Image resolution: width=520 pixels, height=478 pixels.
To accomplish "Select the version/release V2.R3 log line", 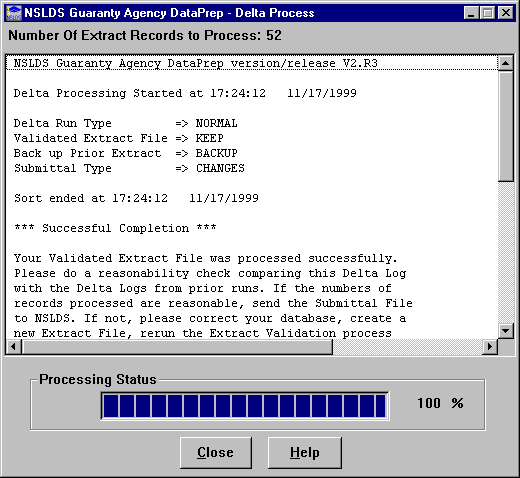I will (252, 63).
